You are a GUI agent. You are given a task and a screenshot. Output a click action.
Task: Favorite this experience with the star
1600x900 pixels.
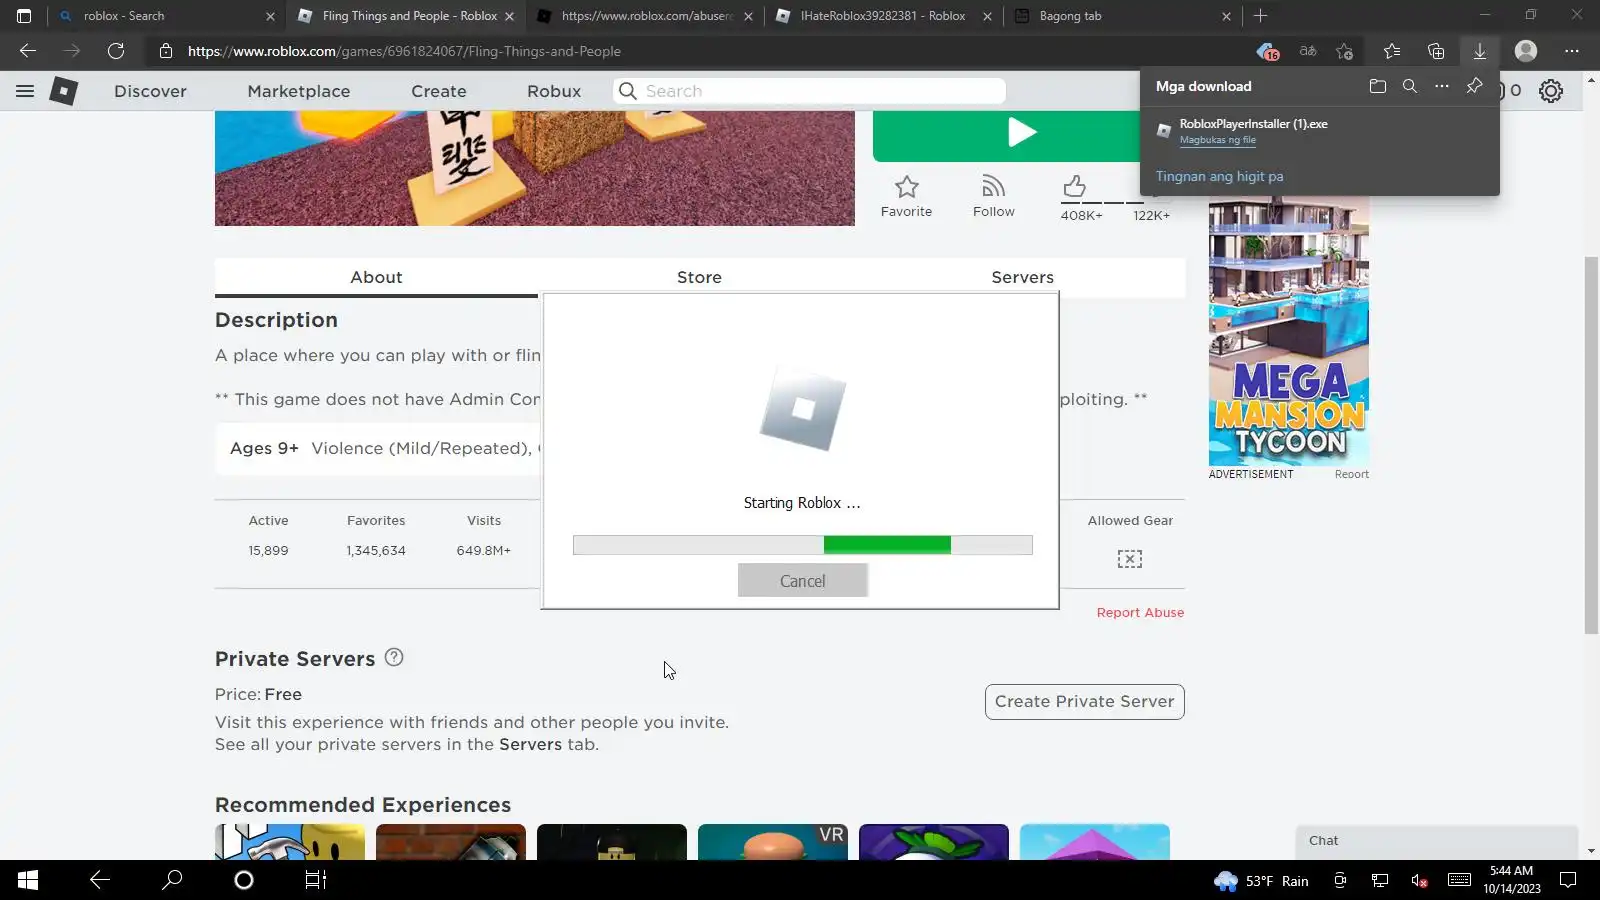907,196
